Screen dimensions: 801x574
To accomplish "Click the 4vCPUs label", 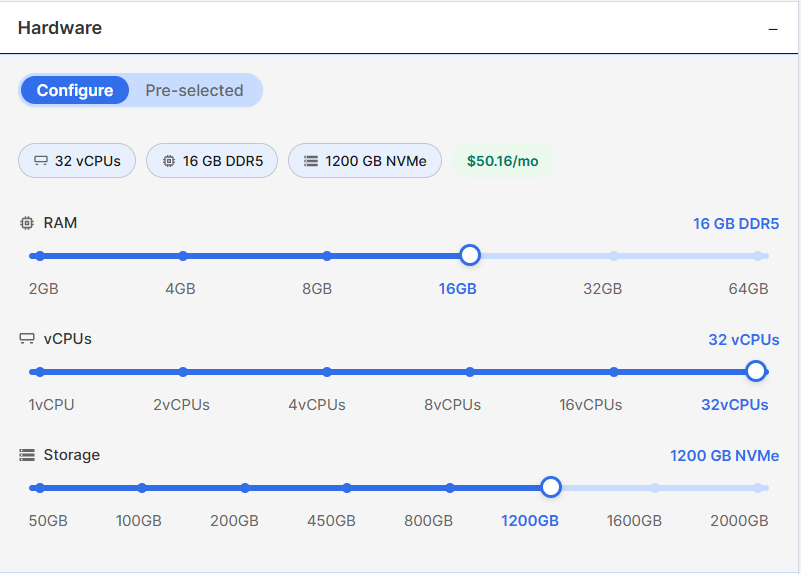I will click(317, 405).
